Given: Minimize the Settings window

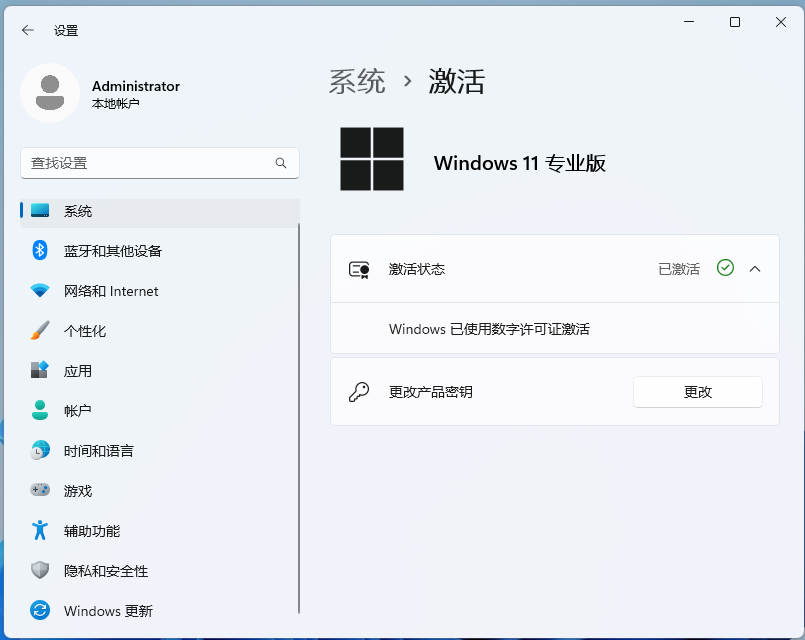Looking at the screenshot, I should click(x=689, y=22).
